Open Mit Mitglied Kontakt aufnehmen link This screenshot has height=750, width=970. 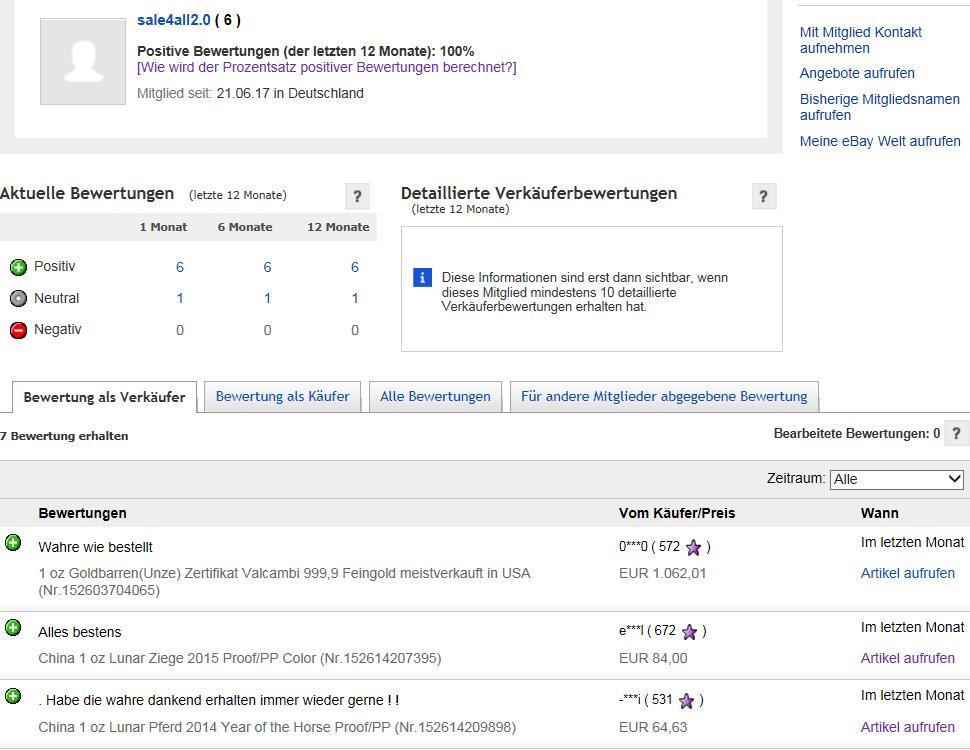click(860, 40)
